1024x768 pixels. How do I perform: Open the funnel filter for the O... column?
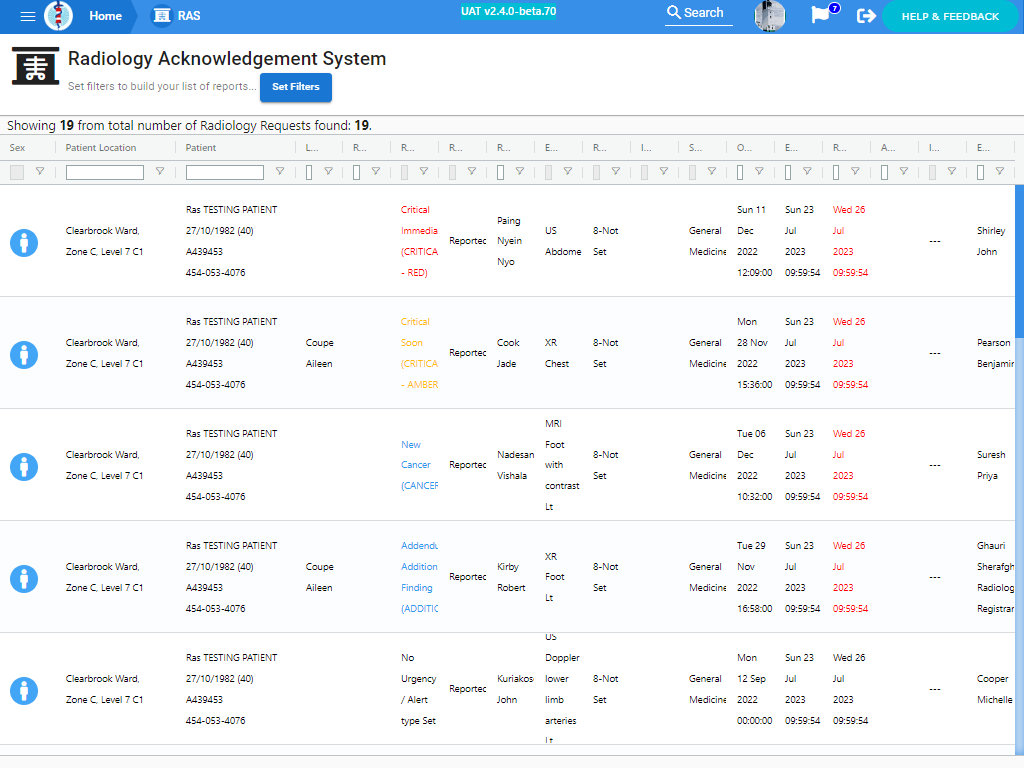[x=760, y=171]
